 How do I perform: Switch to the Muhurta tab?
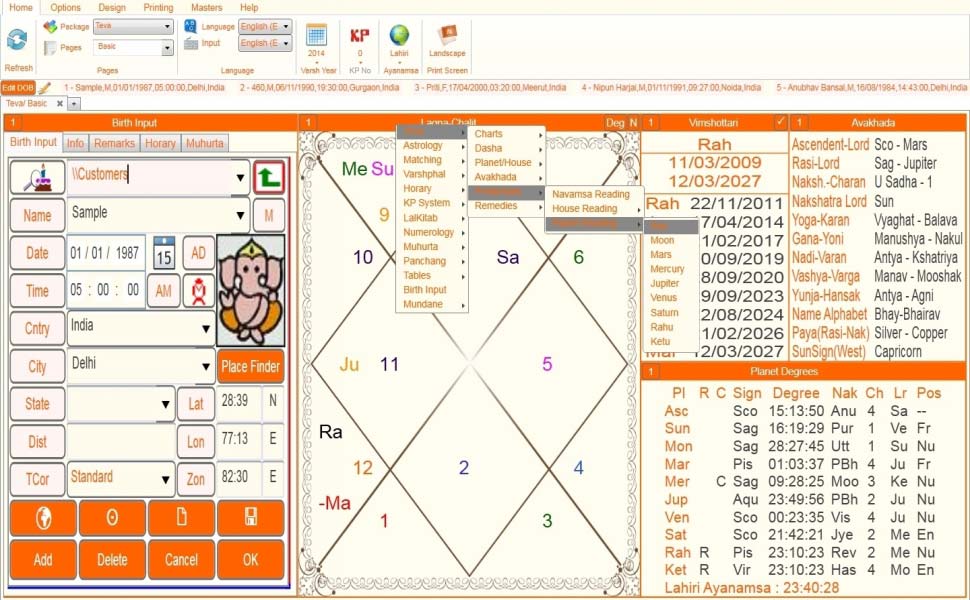[205, 143]
